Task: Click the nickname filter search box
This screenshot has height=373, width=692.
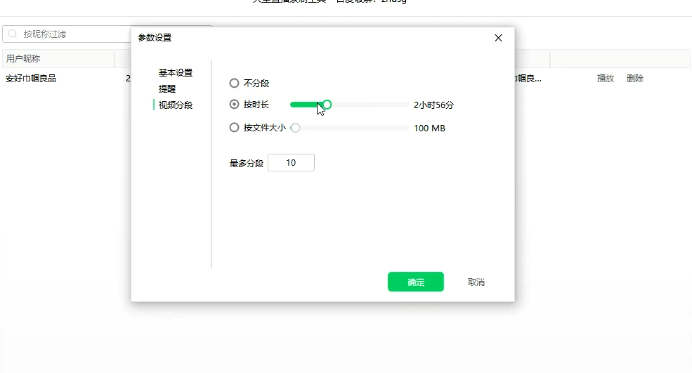Action: point(66,34)
